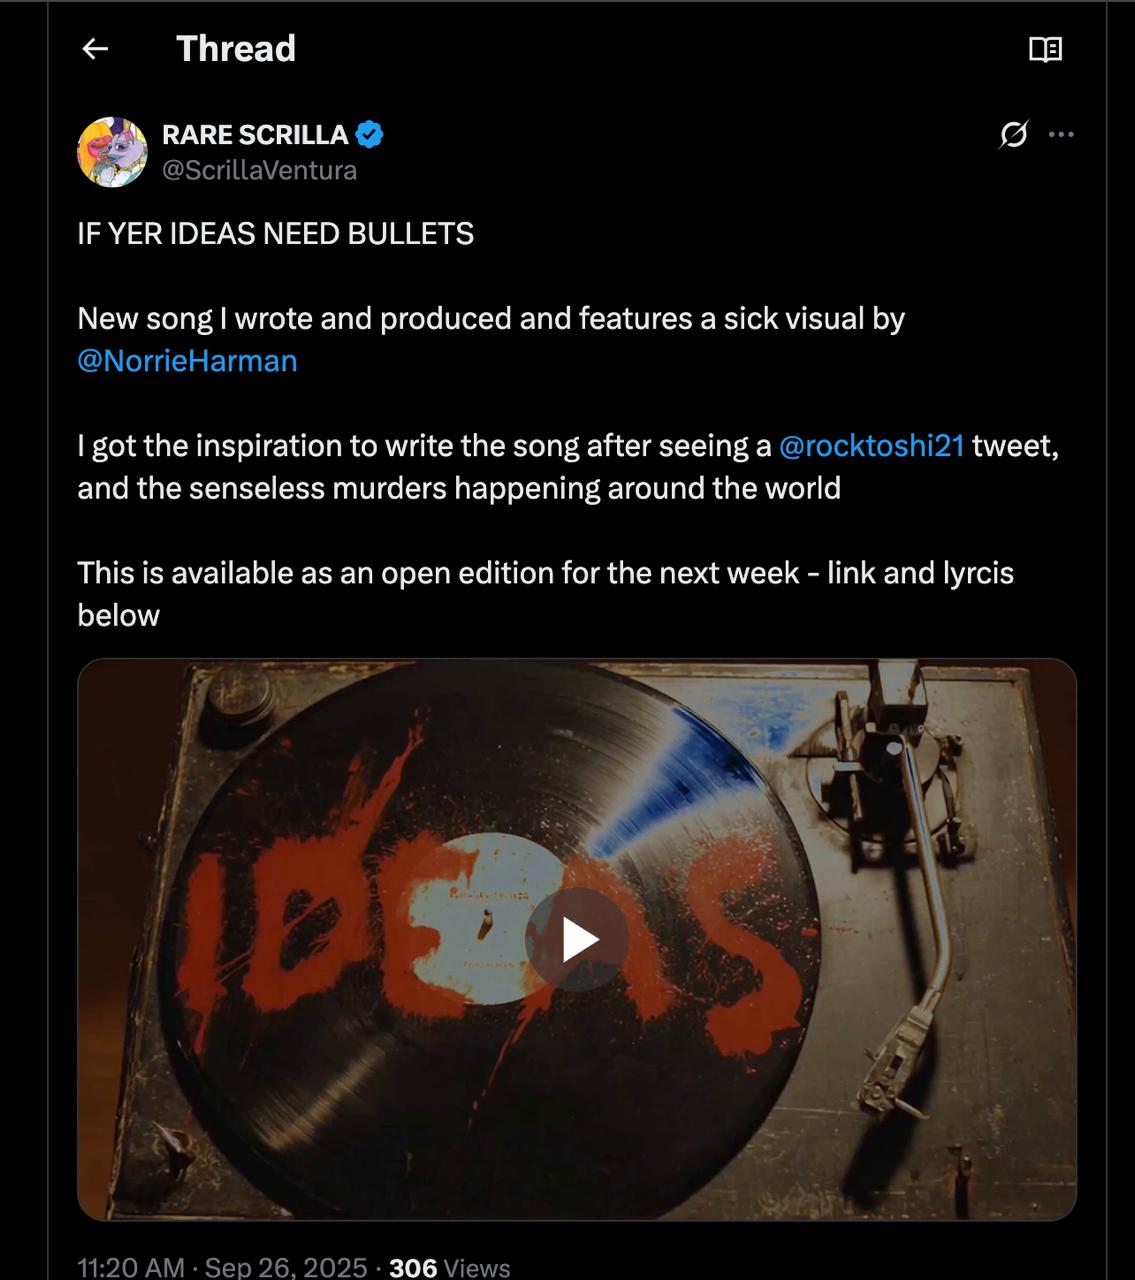Screen dimensions: 1135x1280
Task: Click the Grok slashed-circle icon
Action: [x=1013, y=134]
